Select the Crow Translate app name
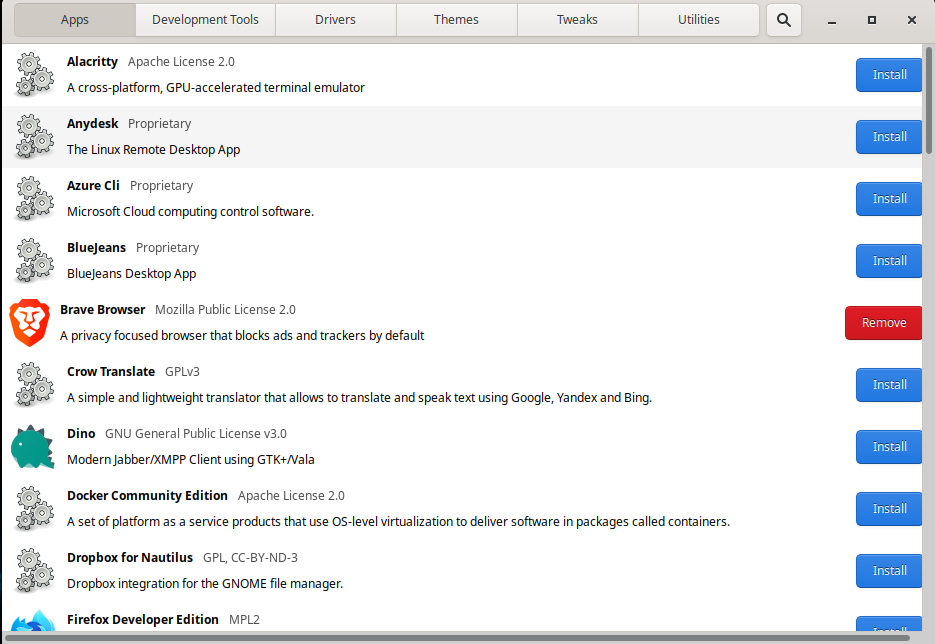This screenshot has width=935, height=644. click(111, 371)
